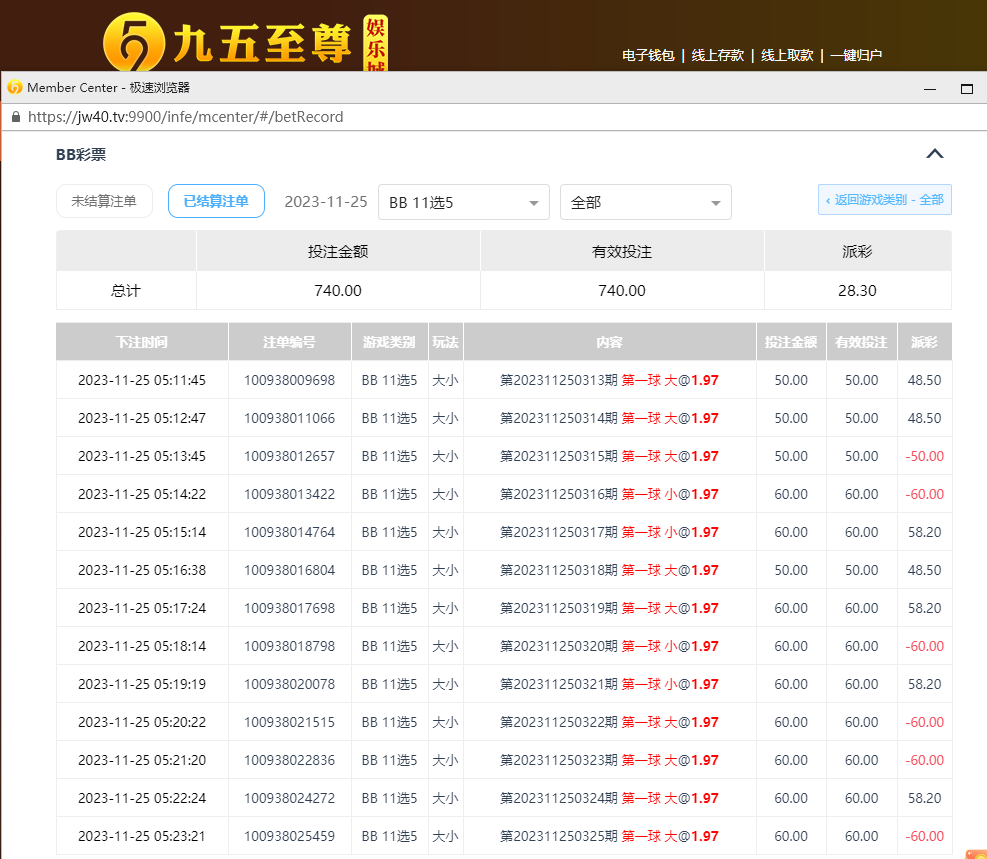The width and height of the screenshot is (987, 859).
Task: Click the 派彩 table column header
Action: [924, 342]
